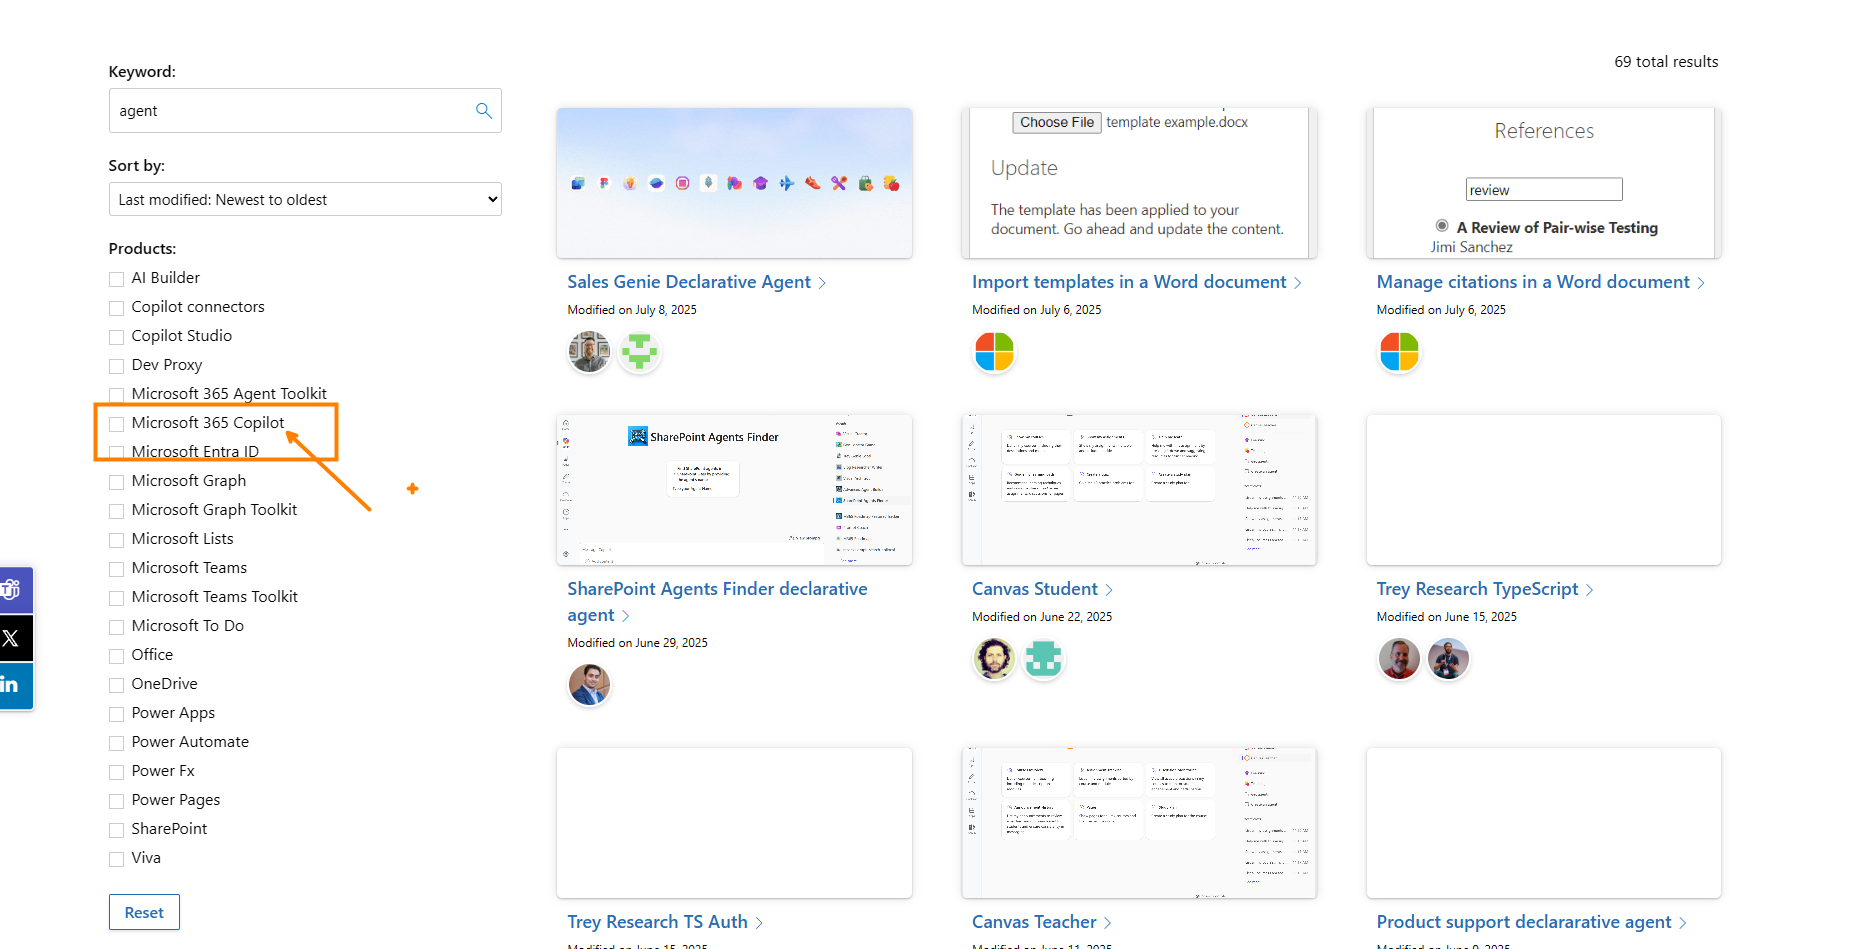Click chevron next to Canvas Teacher title

click(x=1107, y=923)
